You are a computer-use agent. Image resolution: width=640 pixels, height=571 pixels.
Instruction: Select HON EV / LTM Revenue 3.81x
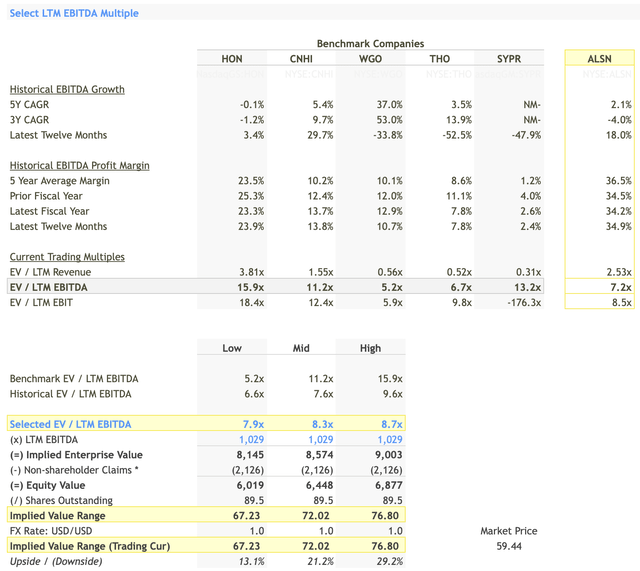(251, 272)
